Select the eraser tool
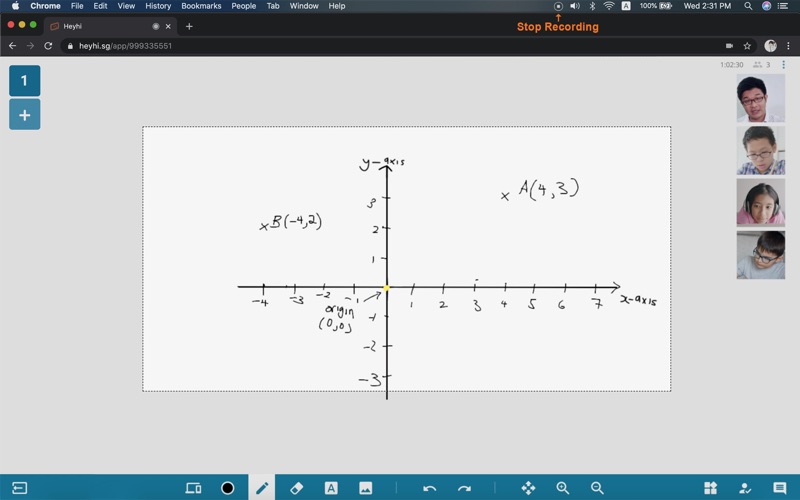 [x=296, y=488]
